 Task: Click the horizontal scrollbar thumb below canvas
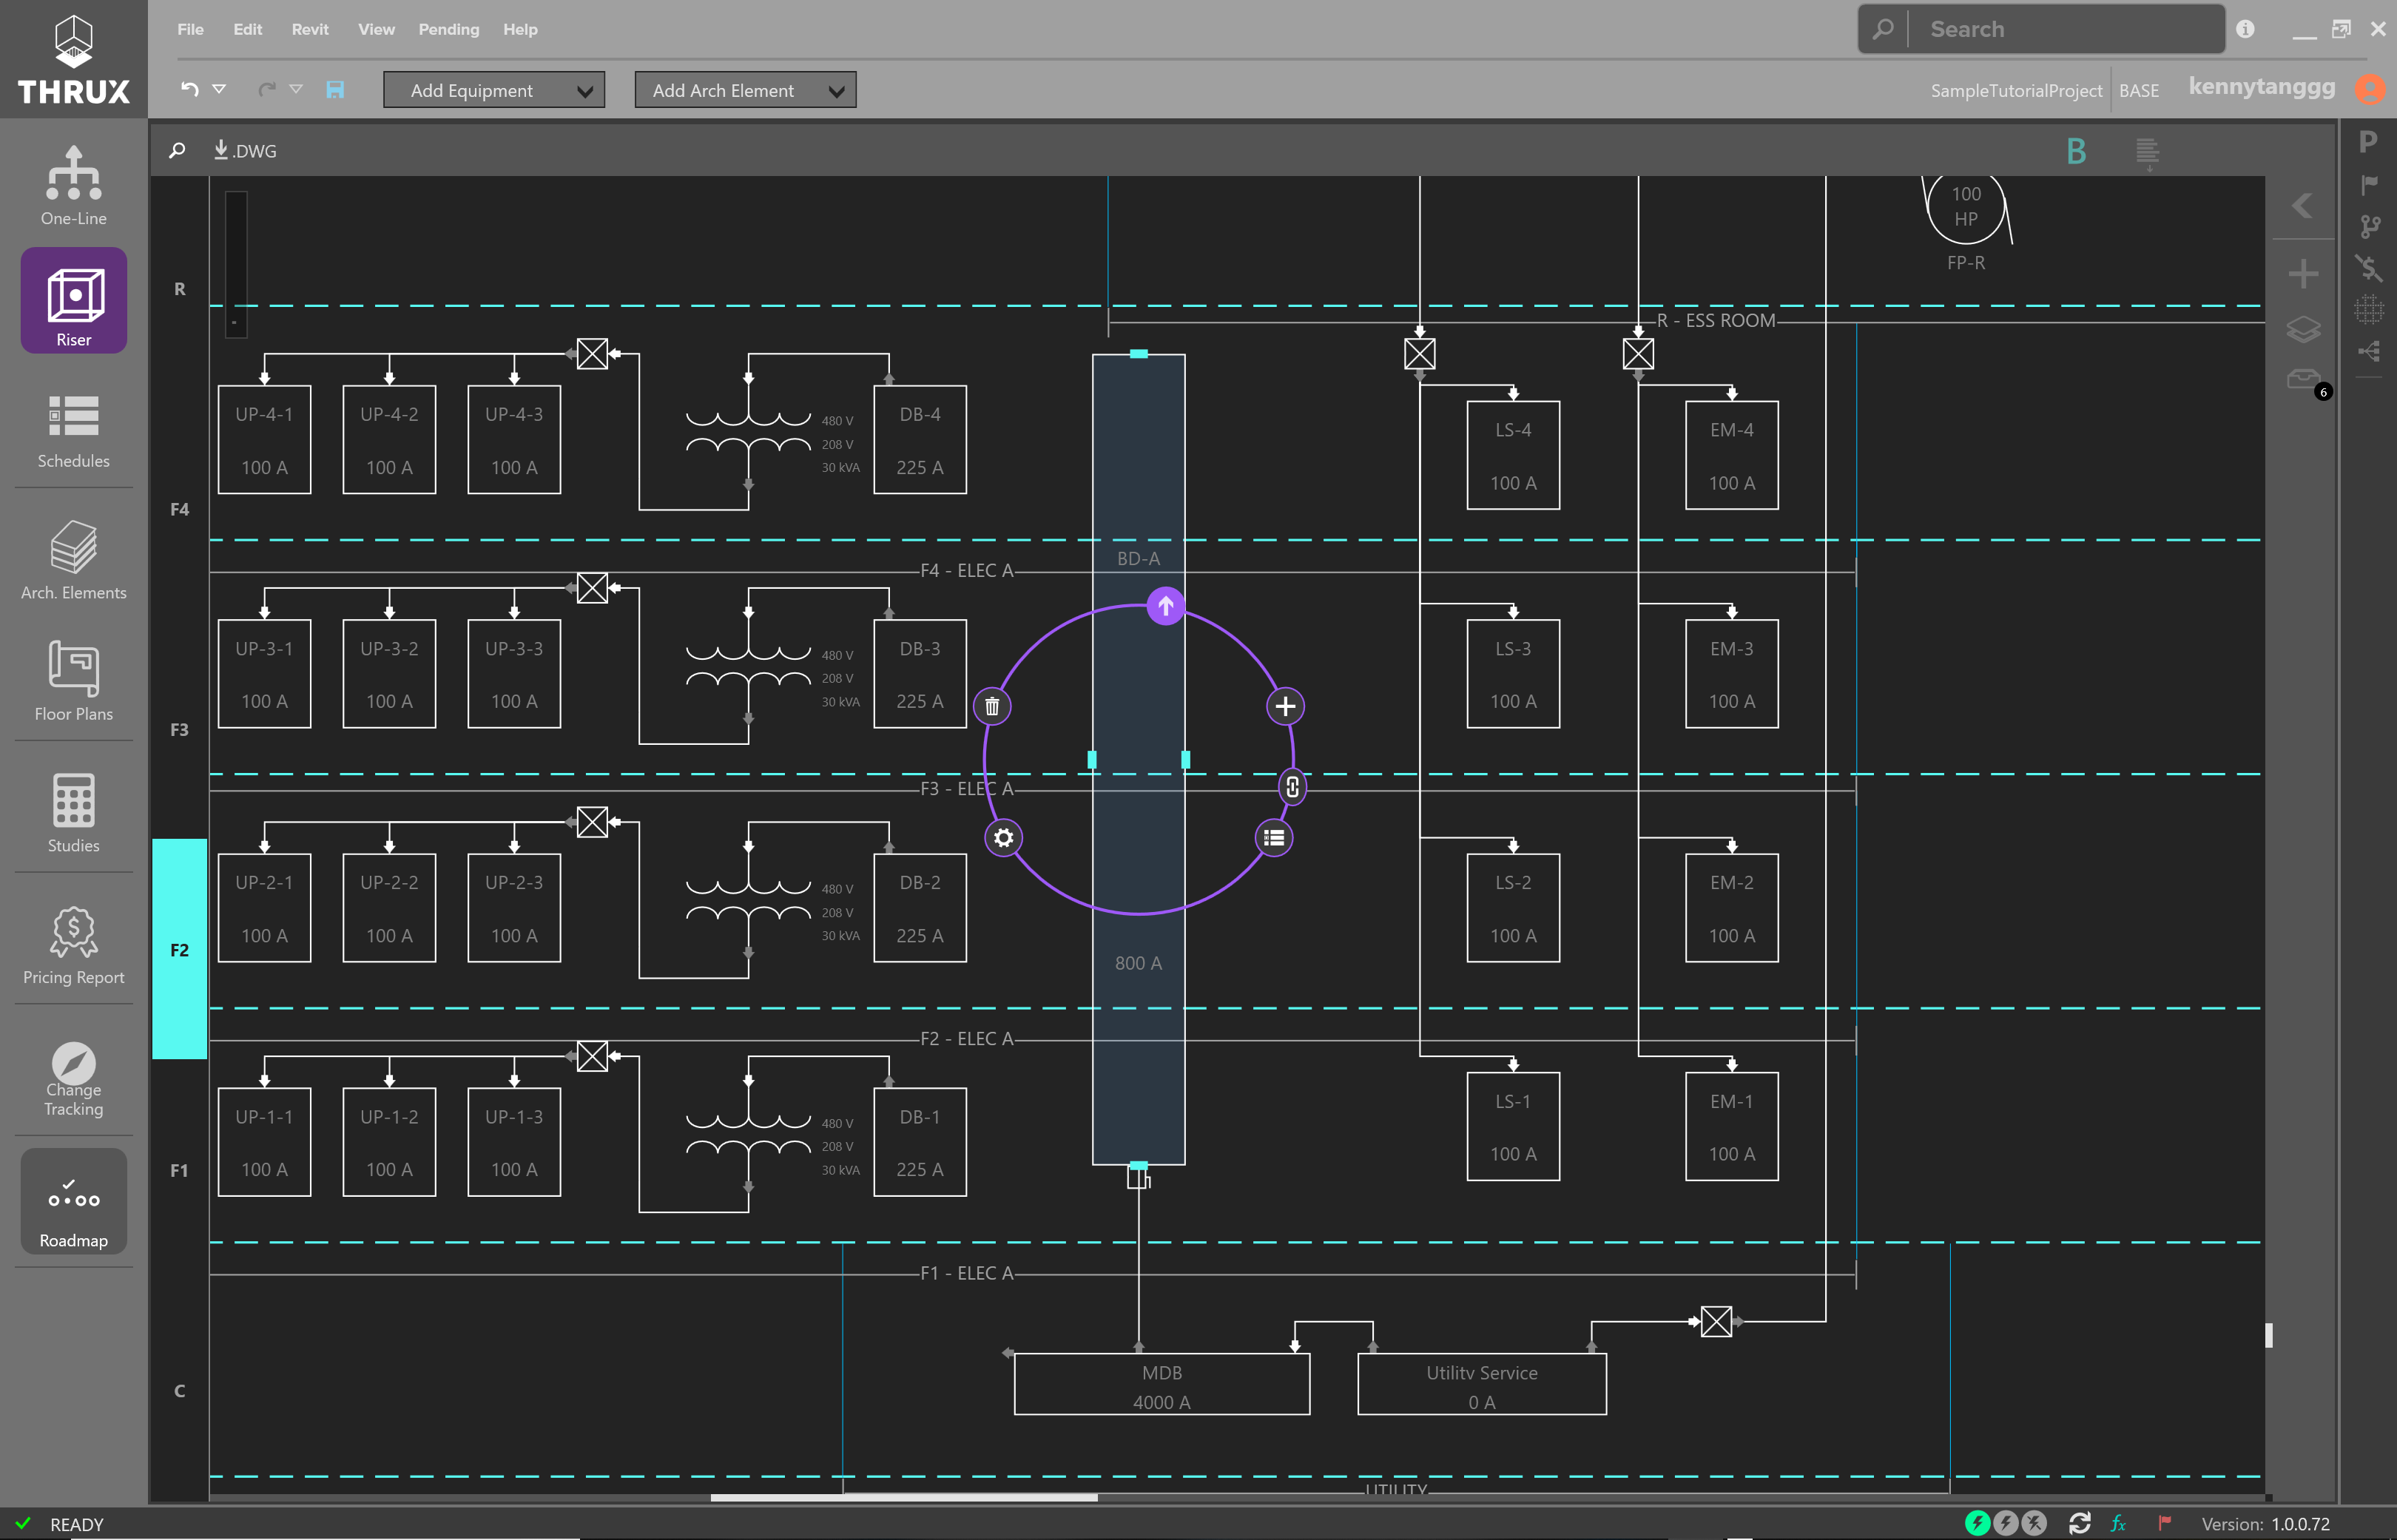[x=904, y=1497]
